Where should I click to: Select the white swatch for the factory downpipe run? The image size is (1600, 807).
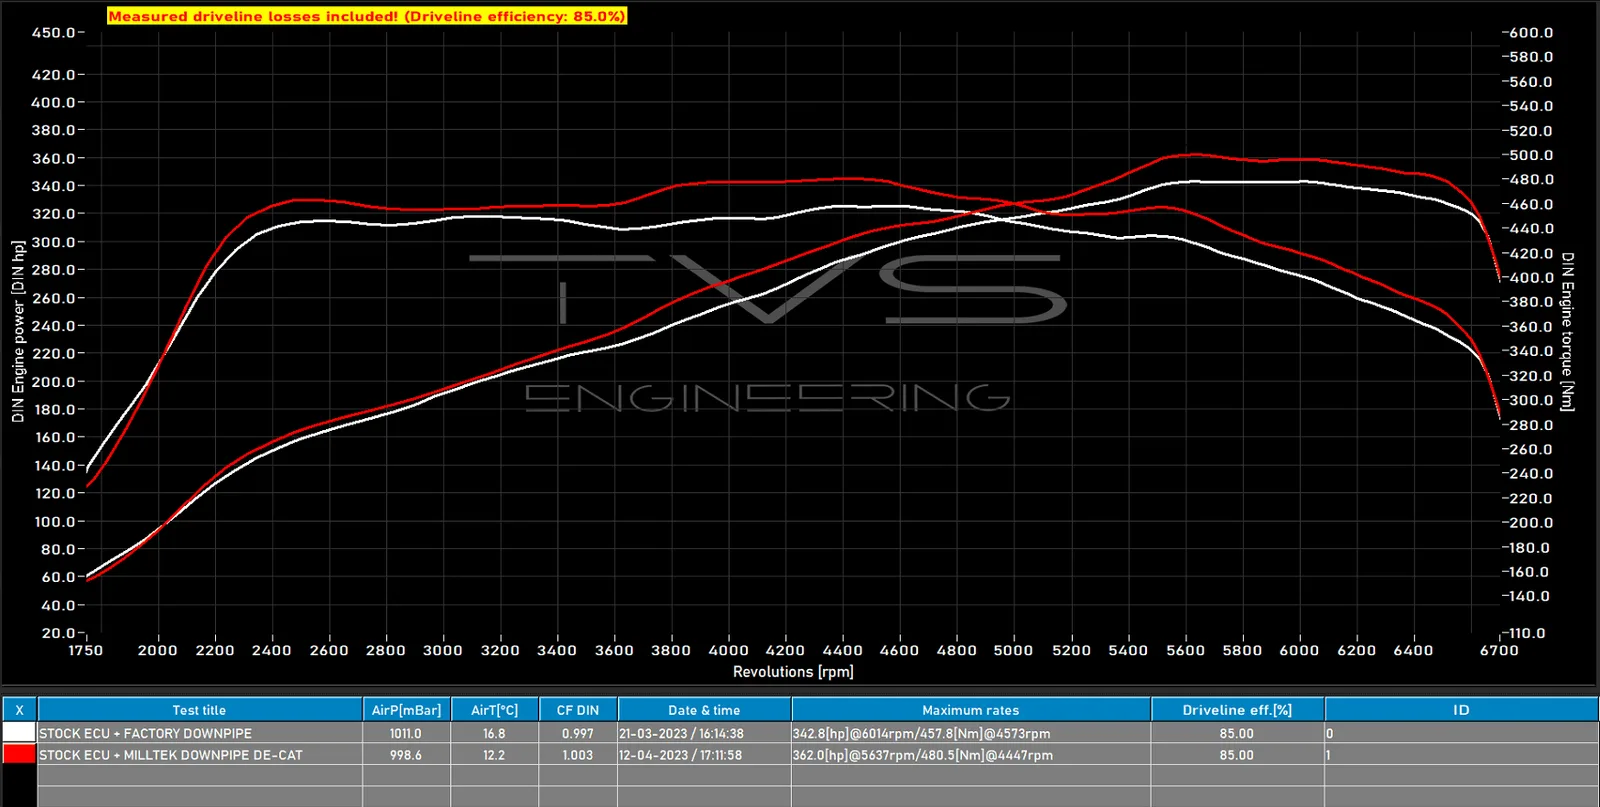point(19,733)
